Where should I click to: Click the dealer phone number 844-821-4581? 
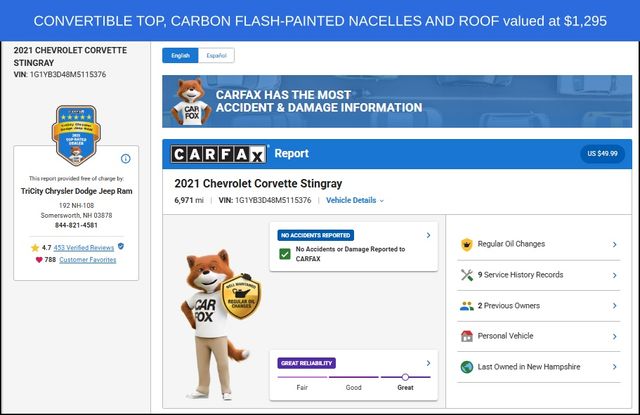point(76,225)
